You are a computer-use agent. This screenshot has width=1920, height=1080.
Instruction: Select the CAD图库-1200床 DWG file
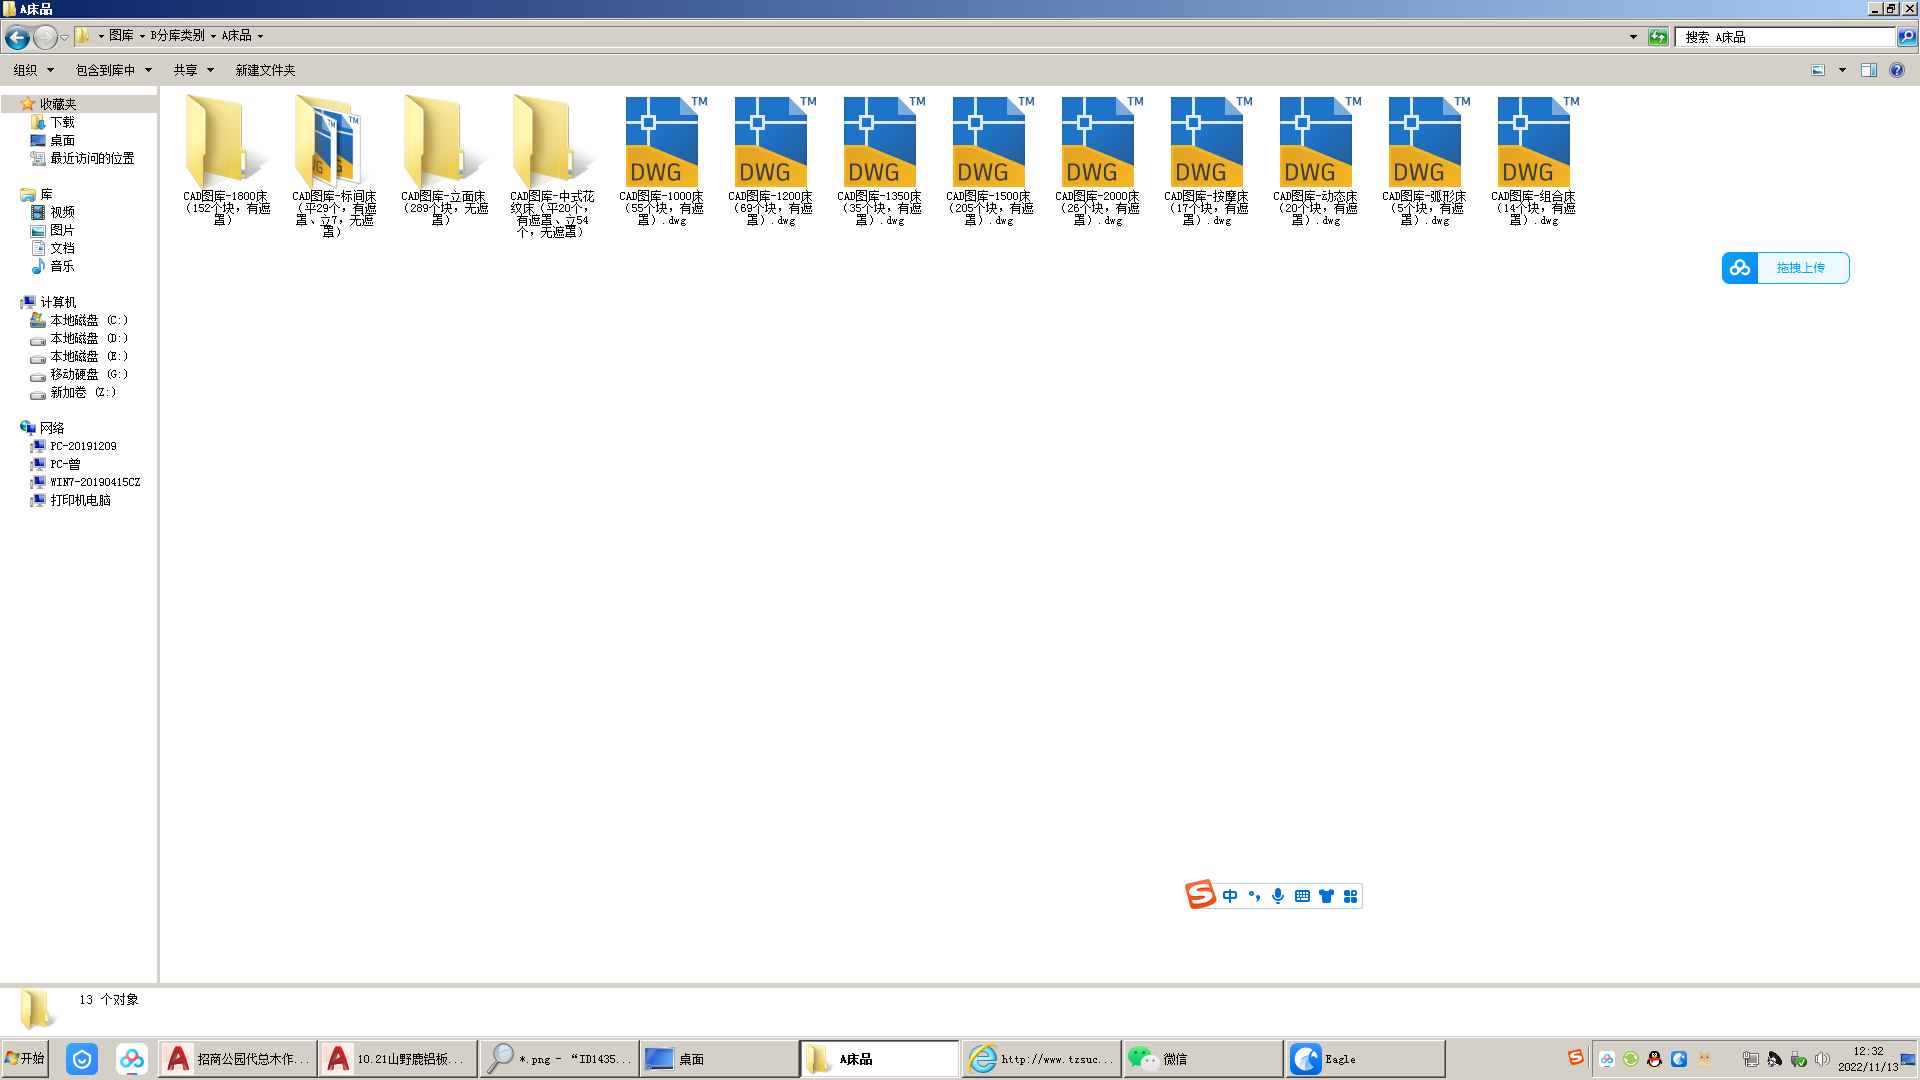point(771,160)
